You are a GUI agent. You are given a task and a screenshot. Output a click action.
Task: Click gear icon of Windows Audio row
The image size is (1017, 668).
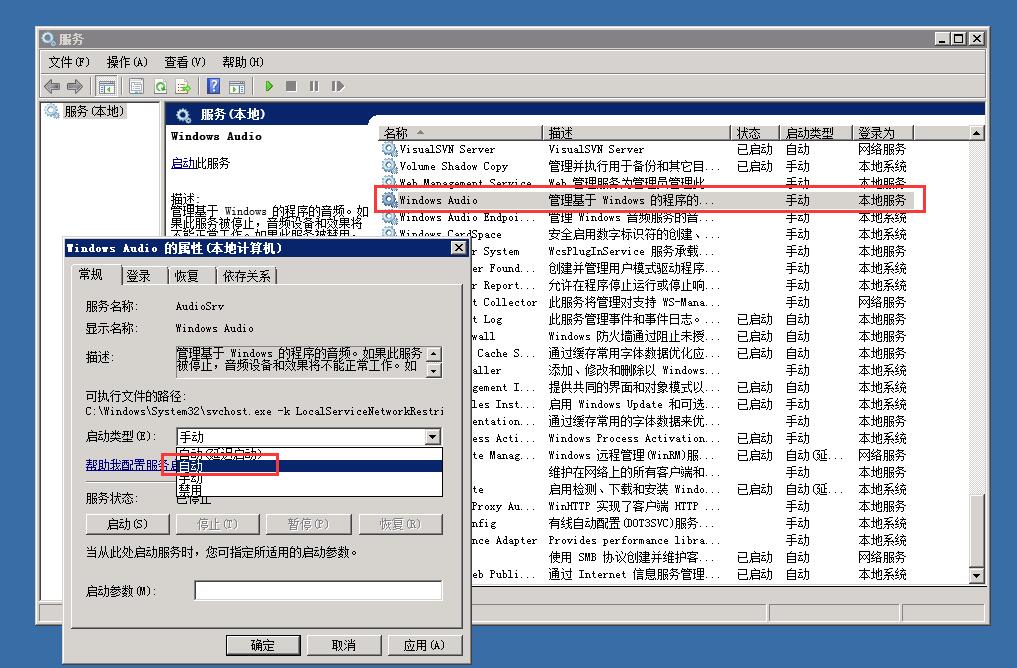click(389, 200)
